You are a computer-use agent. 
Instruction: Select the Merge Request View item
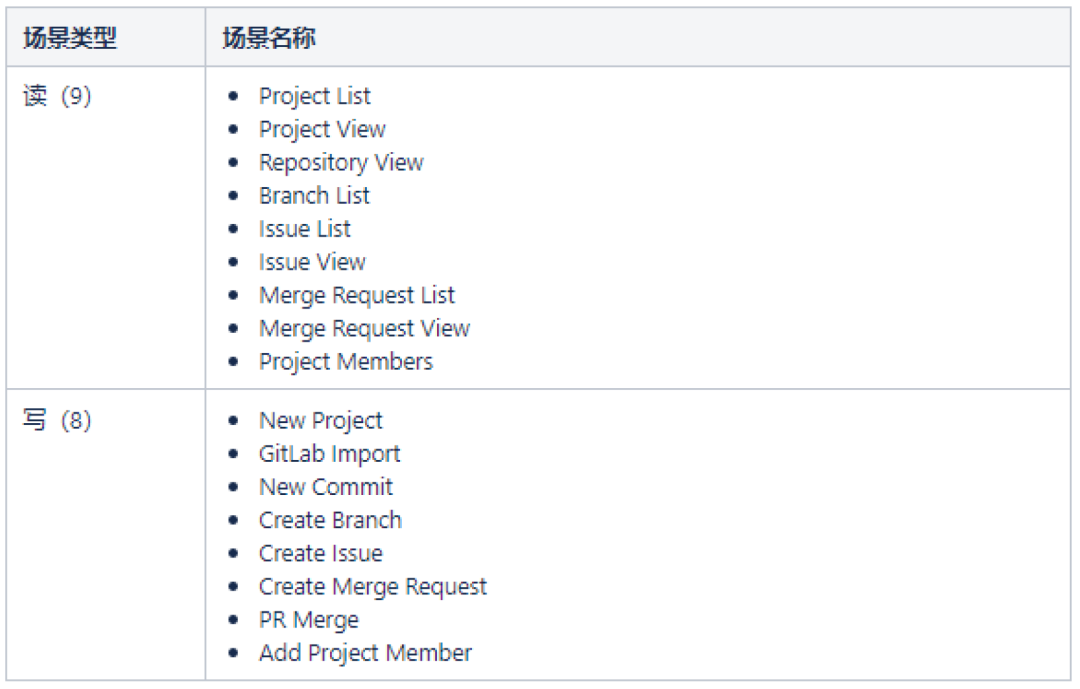(x=364, y=328)
